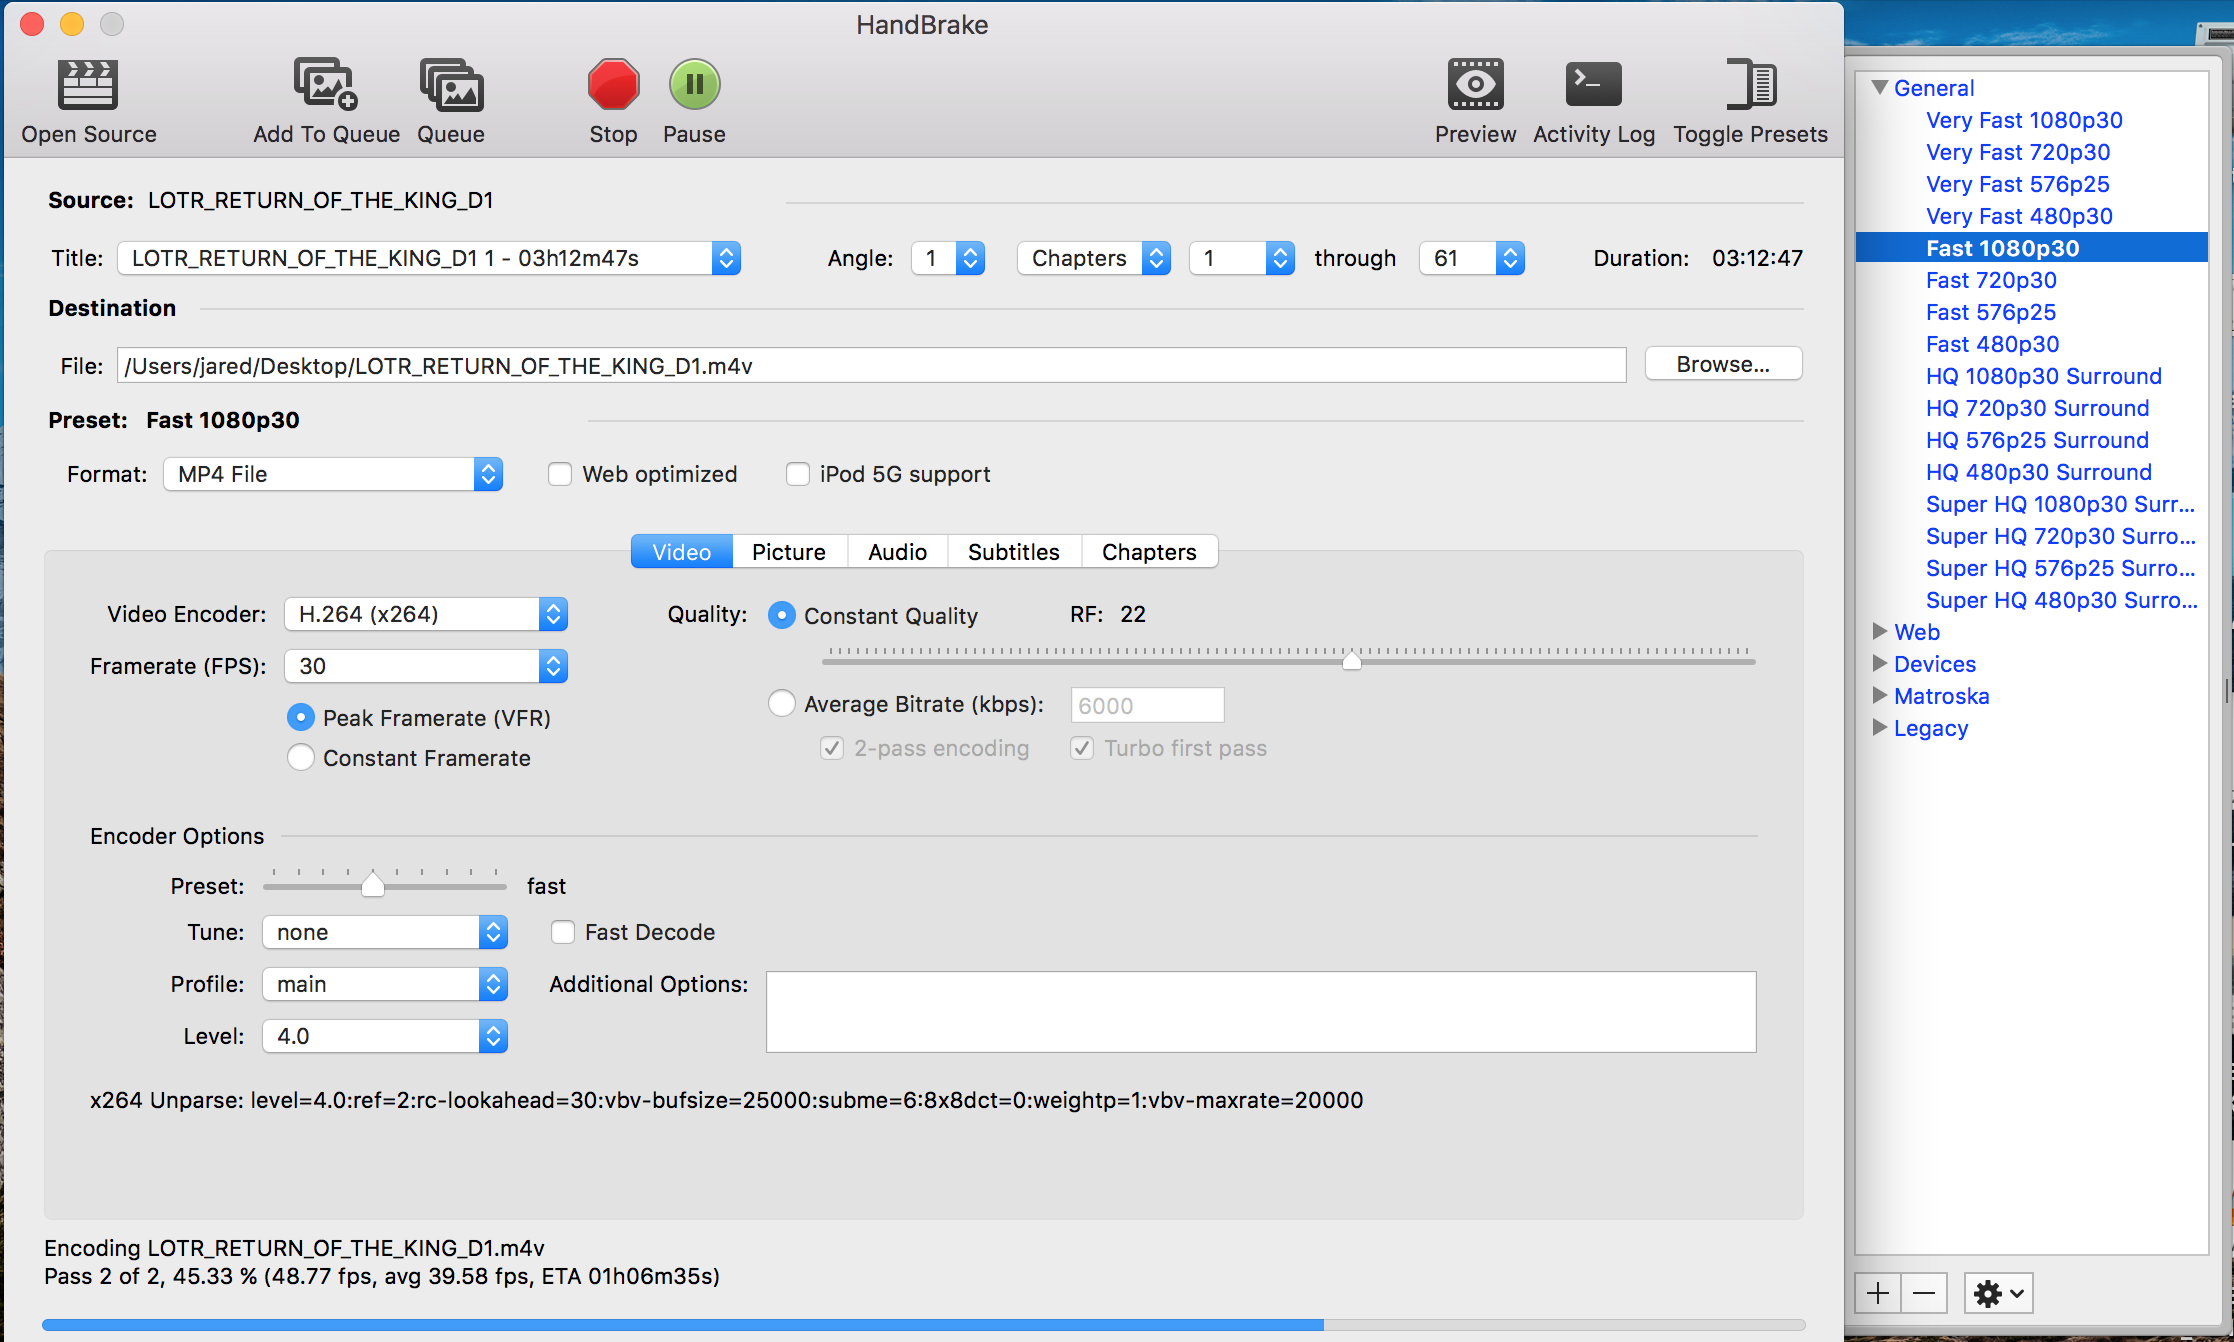Select Fast 576p25 preset
This screenshot has height=1342, width=2234.
1990,312
